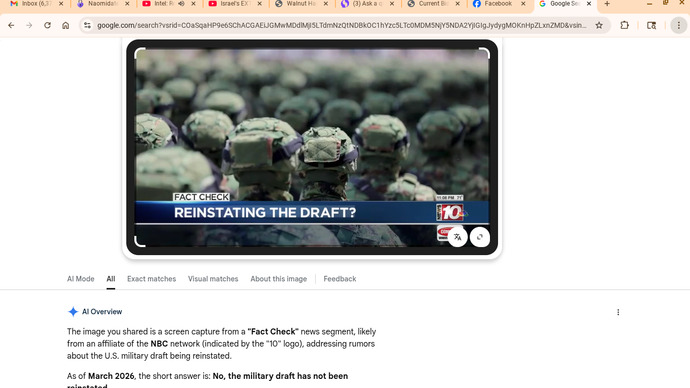Image resolution: width=690 pixels, height=388 pixels.
Task: Close the Ask a question tab
Action: point(392,4)
